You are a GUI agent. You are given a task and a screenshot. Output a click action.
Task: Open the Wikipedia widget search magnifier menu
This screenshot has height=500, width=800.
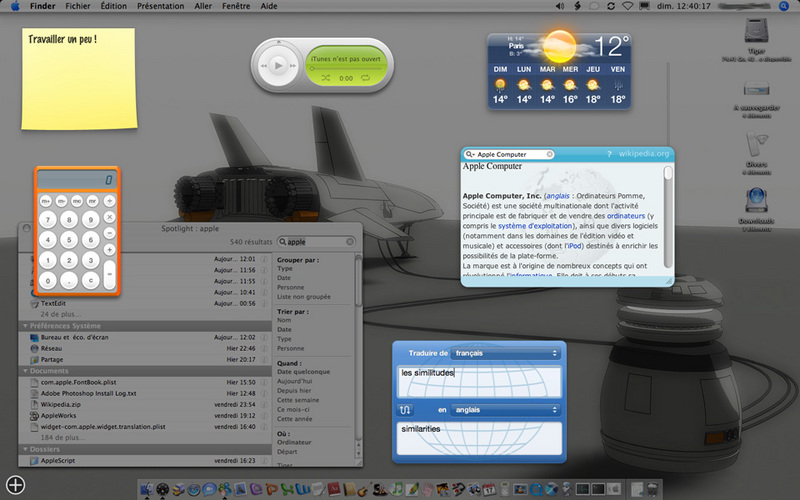coord(469,154)
